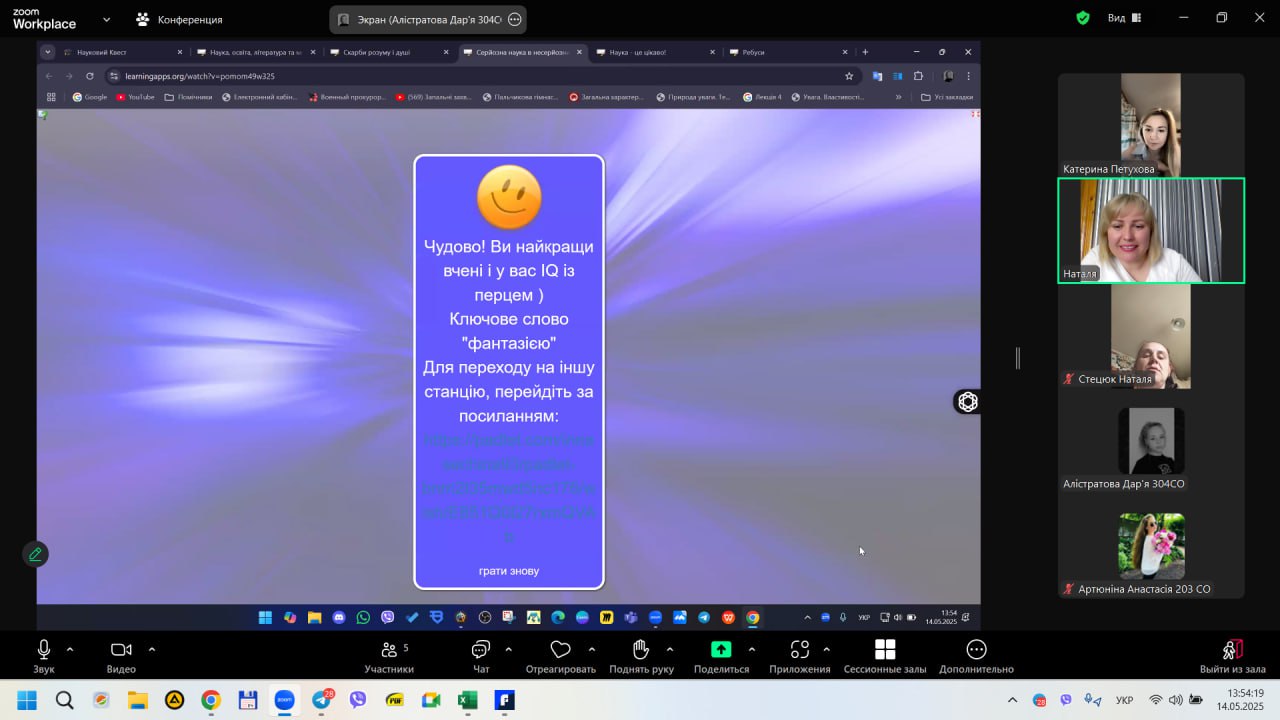Open screen share options (Экран Алістратова Дар'я)
1280x720 pixels.
pos(515,19)
